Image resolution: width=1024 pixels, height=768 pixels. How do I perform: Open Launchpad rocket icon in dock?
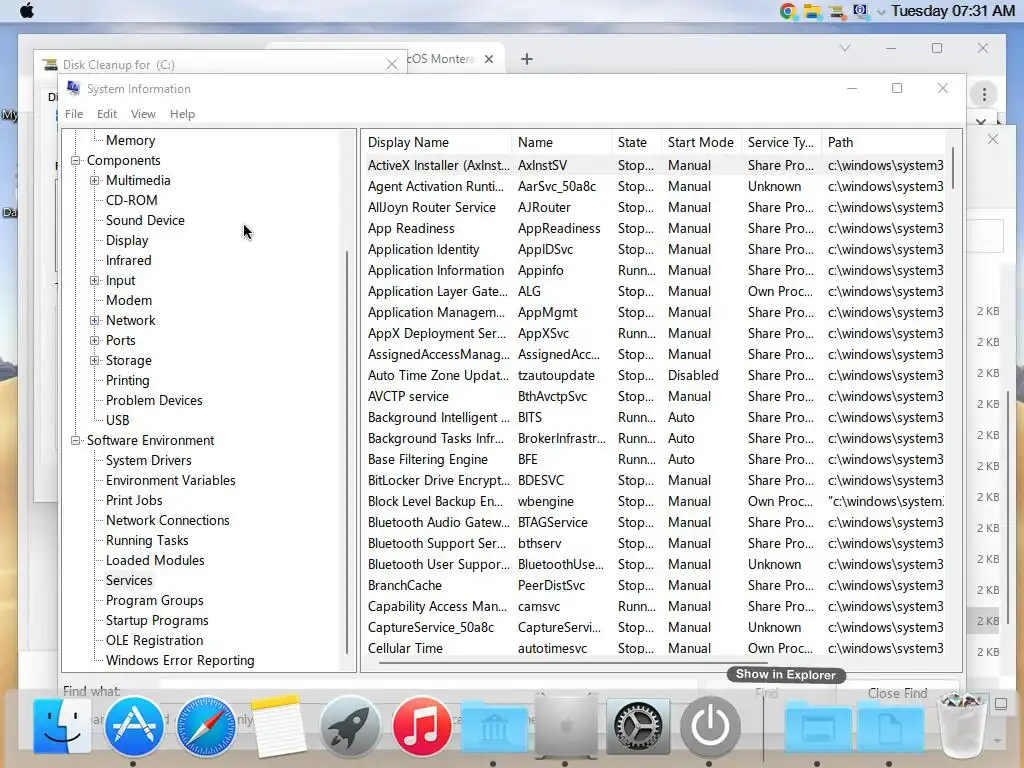pos(349,726)
